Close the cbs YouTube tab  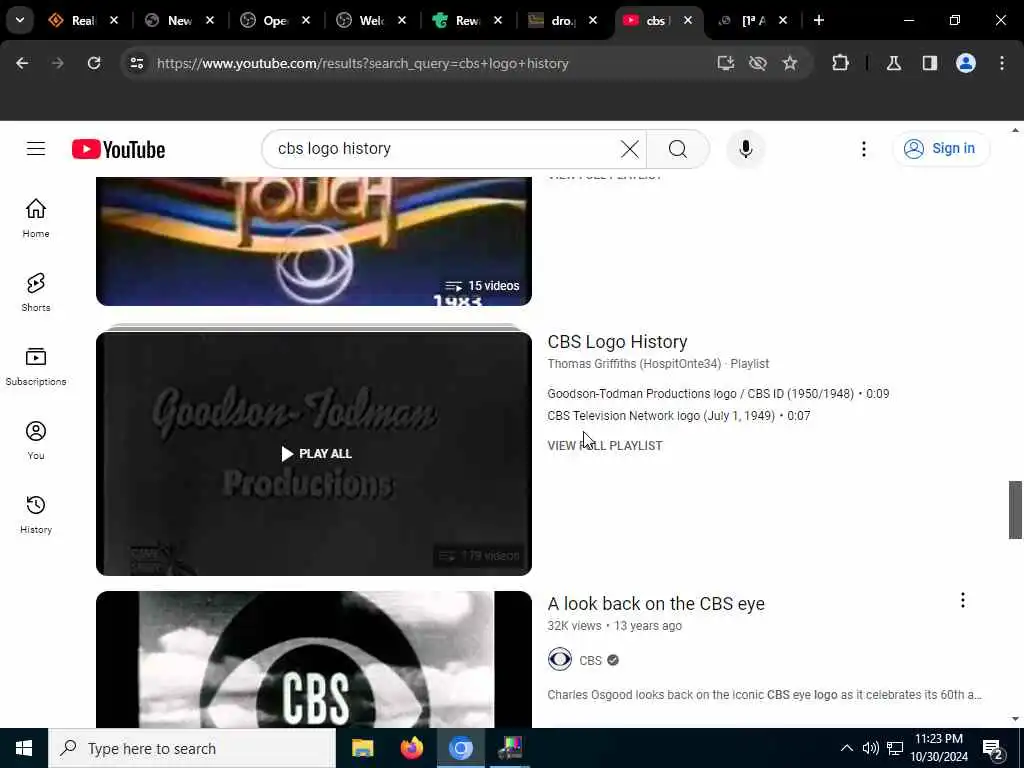coord(688,21)
